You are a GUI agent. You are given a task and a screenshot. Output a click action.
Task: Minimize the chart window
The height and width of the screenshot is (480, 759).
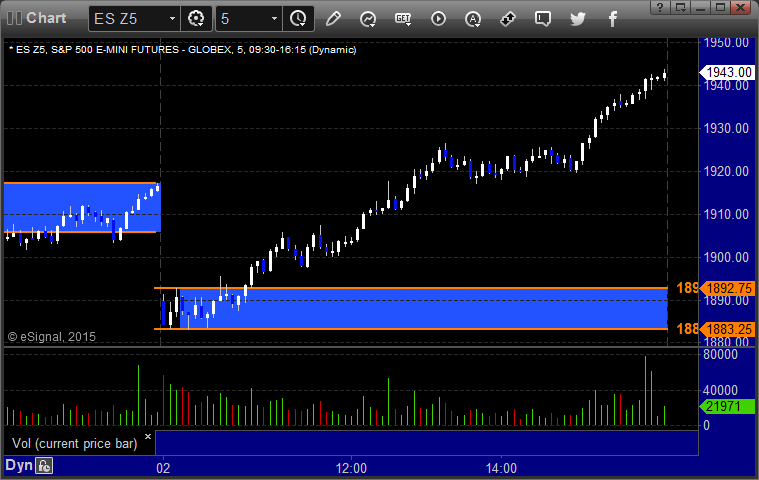coord(700,7)
